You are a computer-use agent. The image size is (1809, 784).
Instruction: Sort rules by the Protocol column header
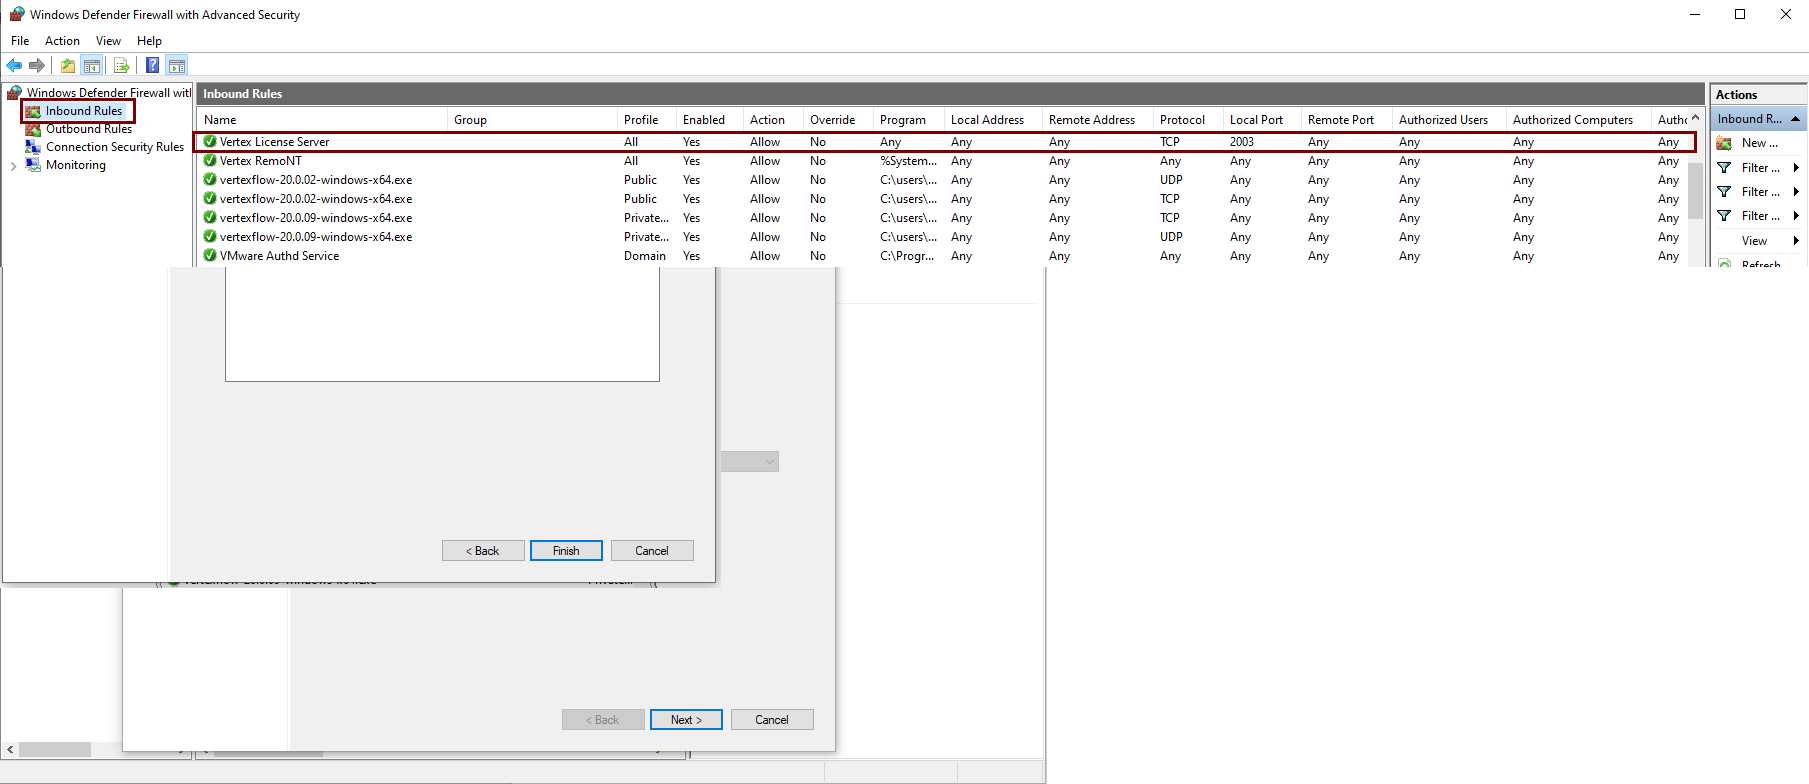pos(1182,120)
